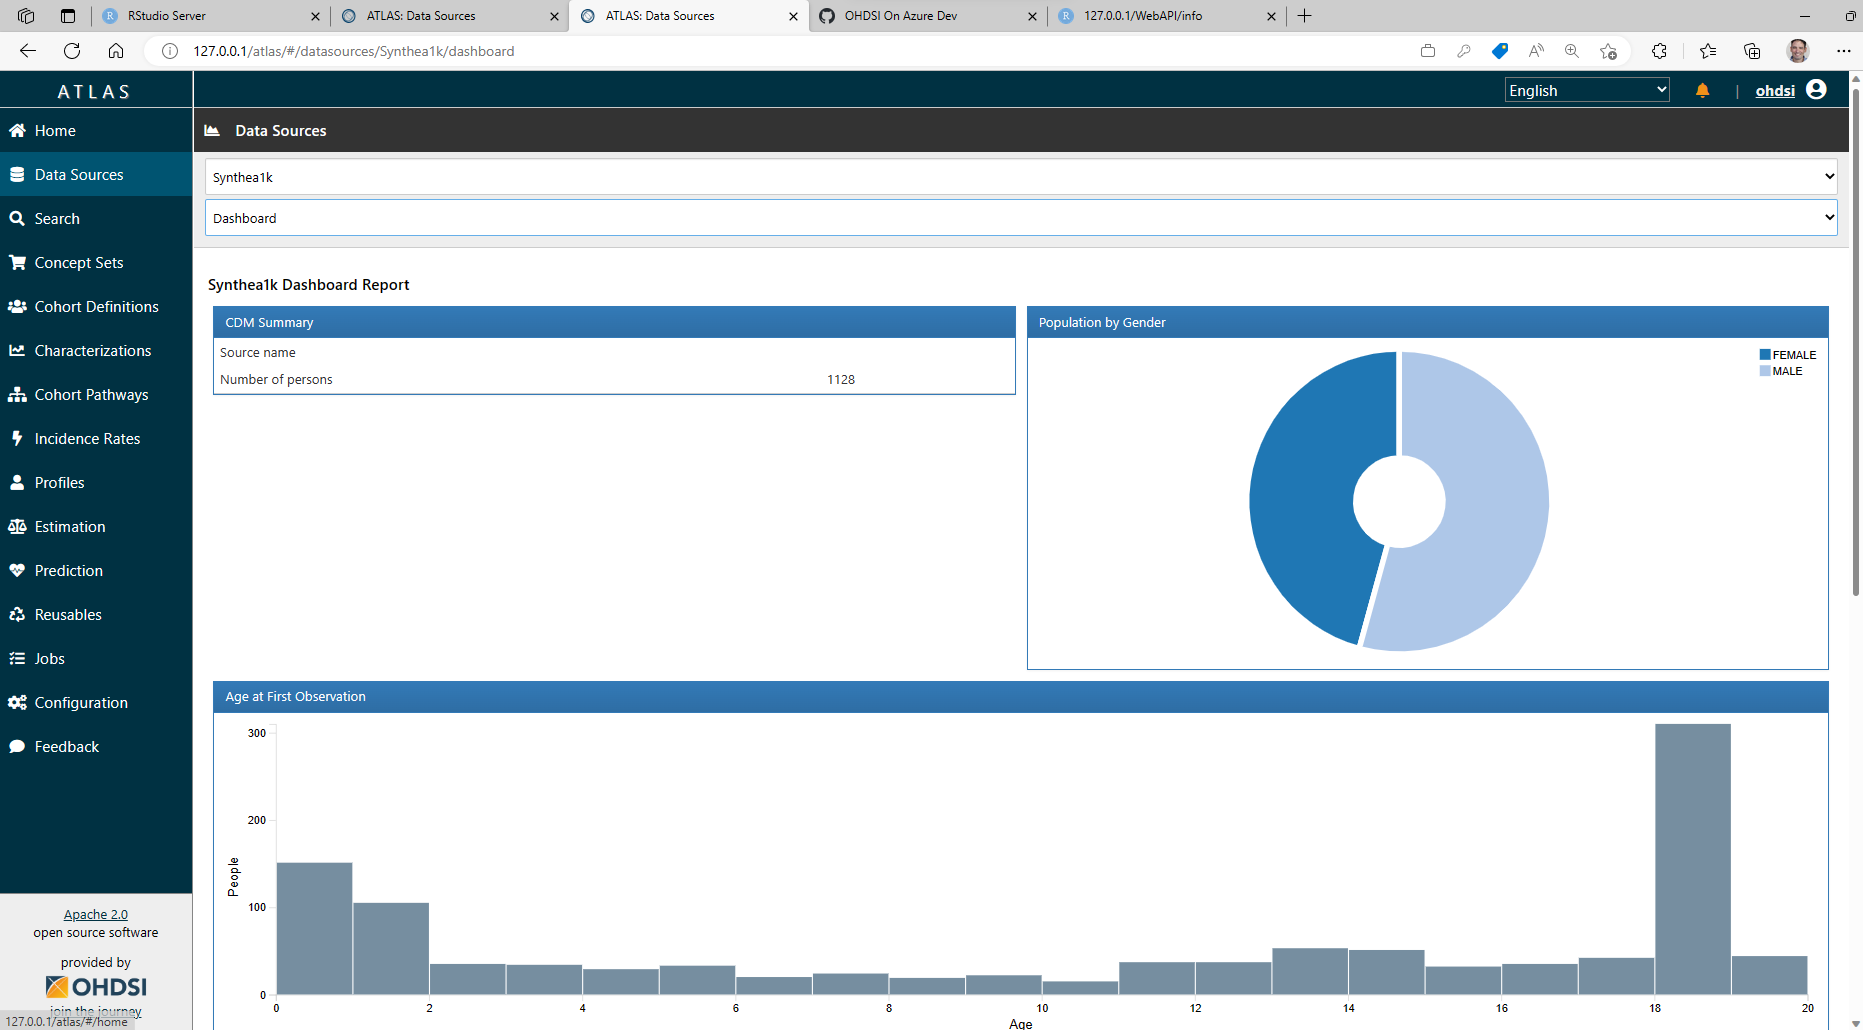
Task: Open Concept Sets from the sidebar
Action: pos(77,262)
